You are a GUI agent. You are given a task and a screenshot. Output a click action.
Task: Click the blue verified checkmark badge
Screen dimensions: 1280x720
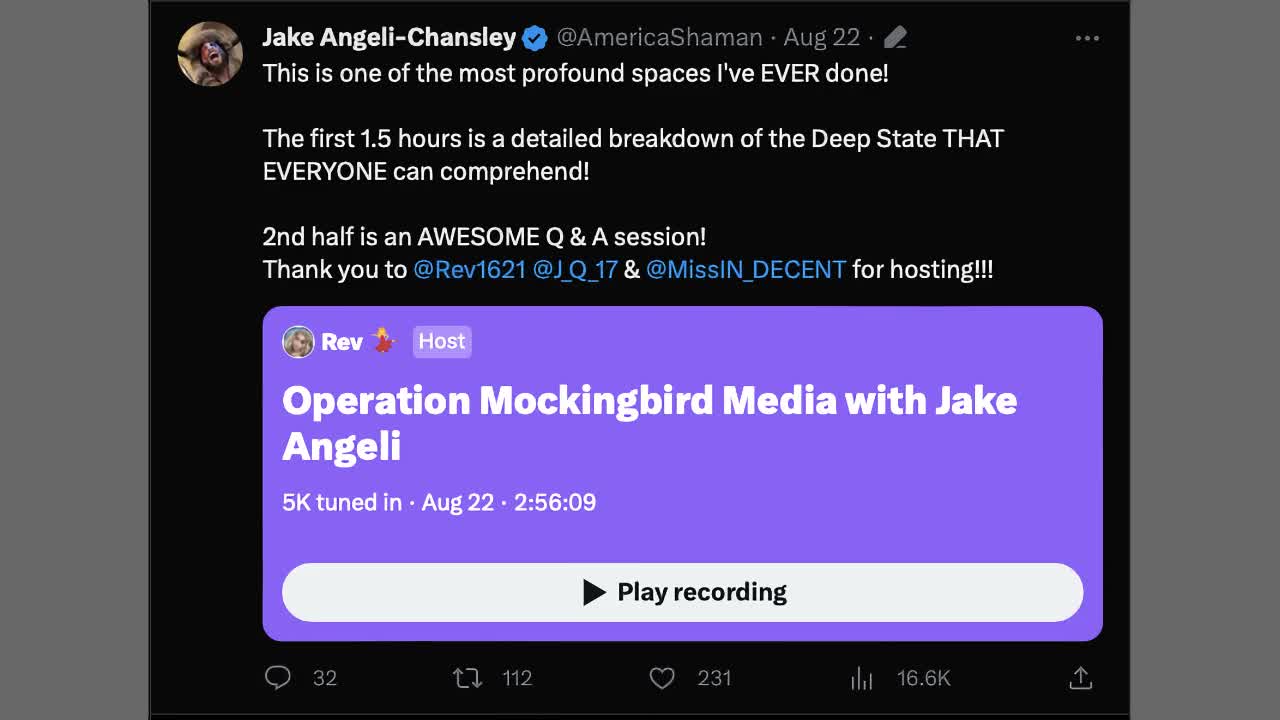click(x=535, y=38)
